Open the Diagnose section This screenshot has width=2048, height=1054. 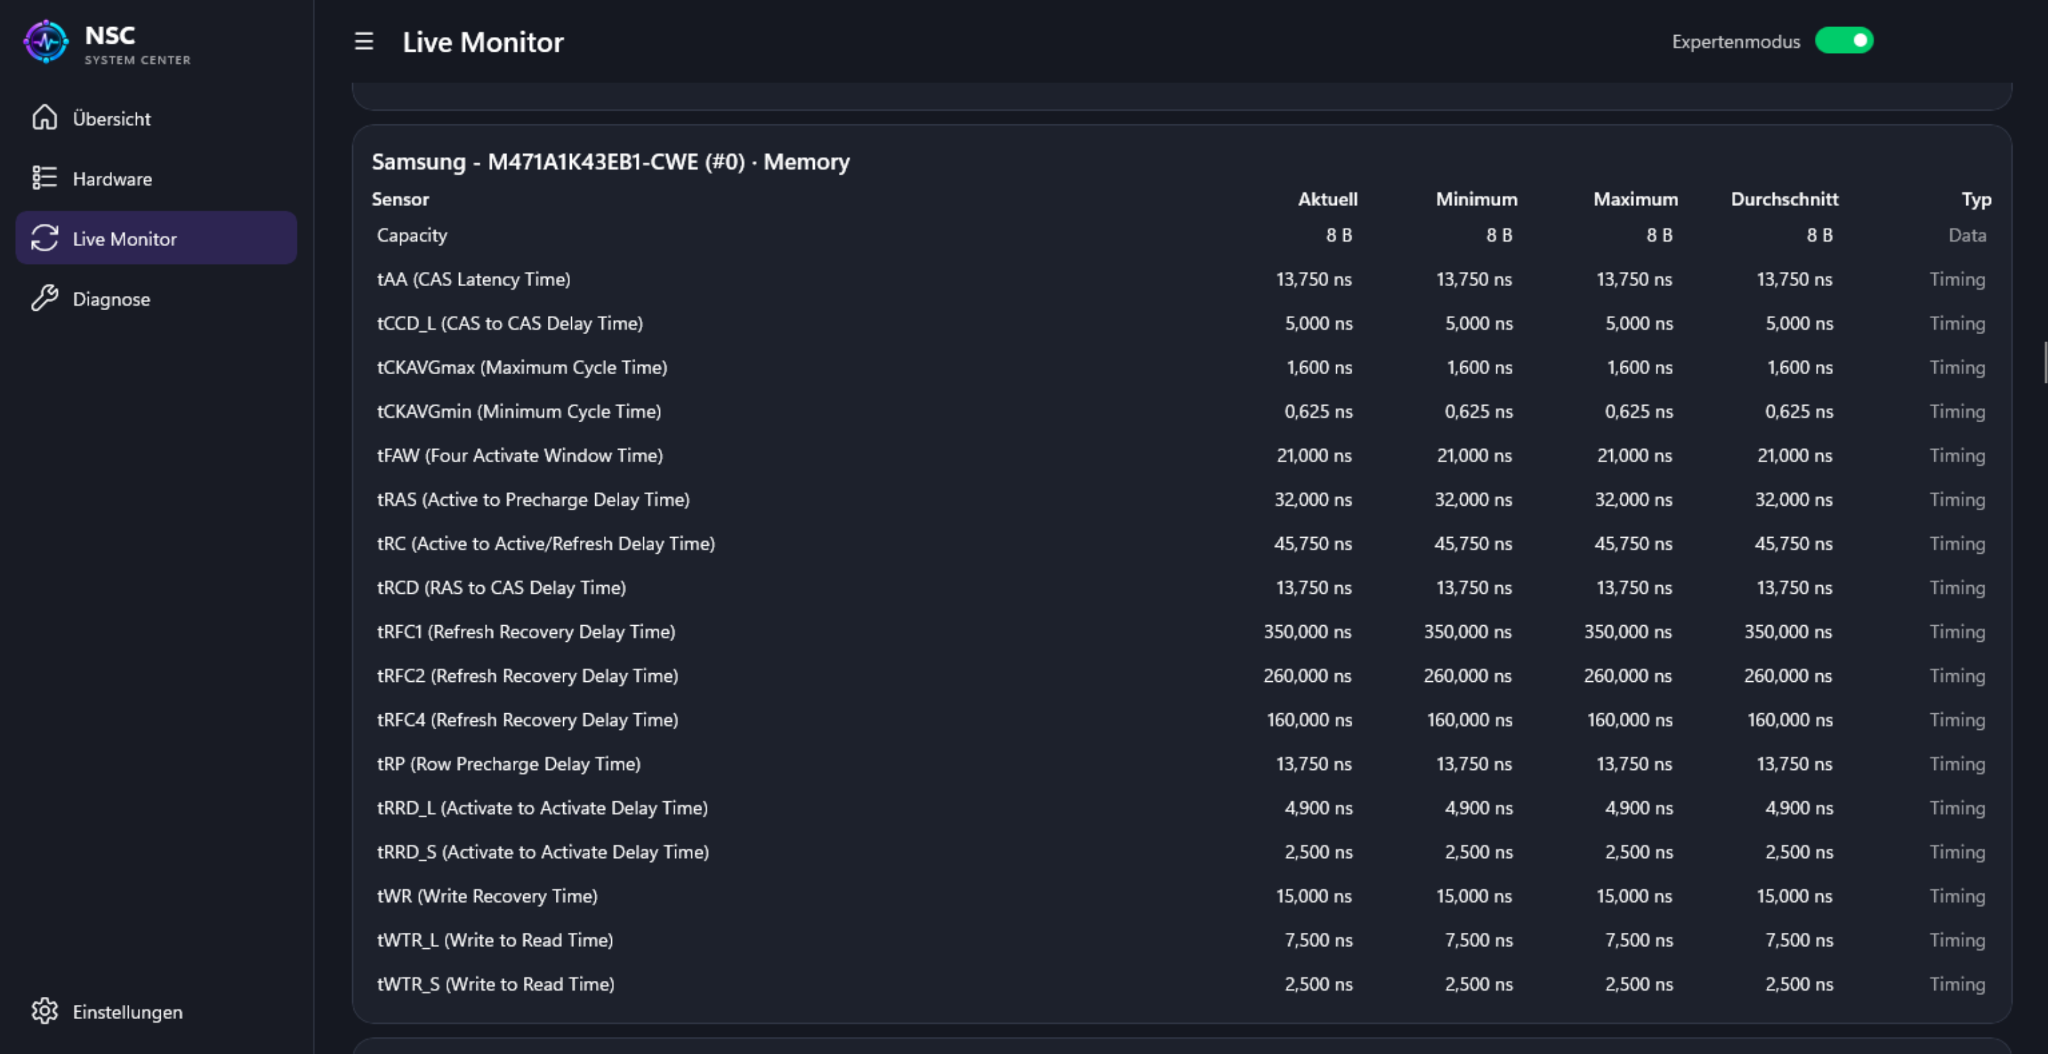pos(156,298)
